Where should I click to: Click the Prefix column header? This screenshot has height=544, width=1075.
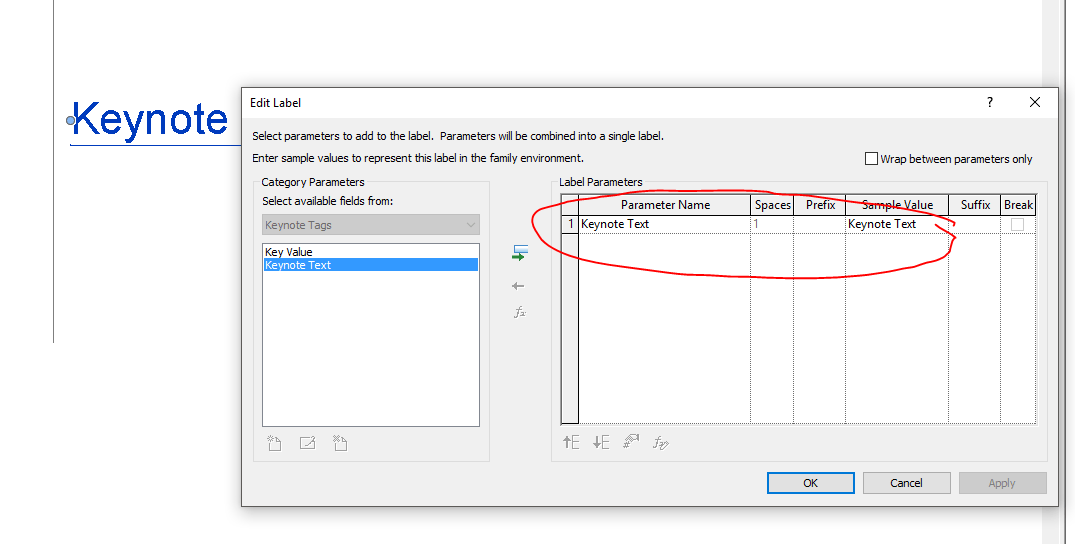(820, 204)
